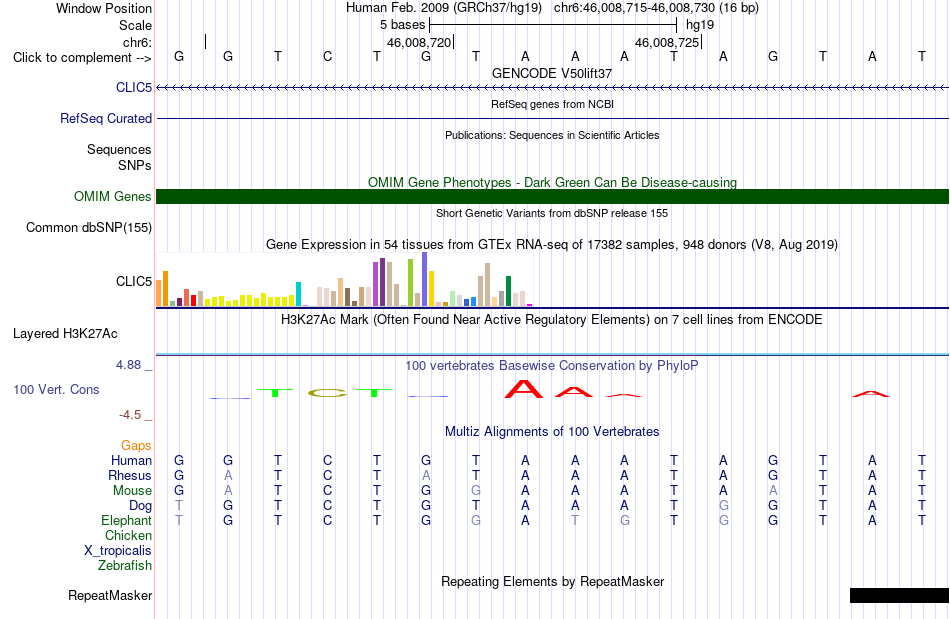The width and height of the screenshot is (950, 619).
Task: Click the dark green OMIM Genes bar
Action: pos(552,196)
